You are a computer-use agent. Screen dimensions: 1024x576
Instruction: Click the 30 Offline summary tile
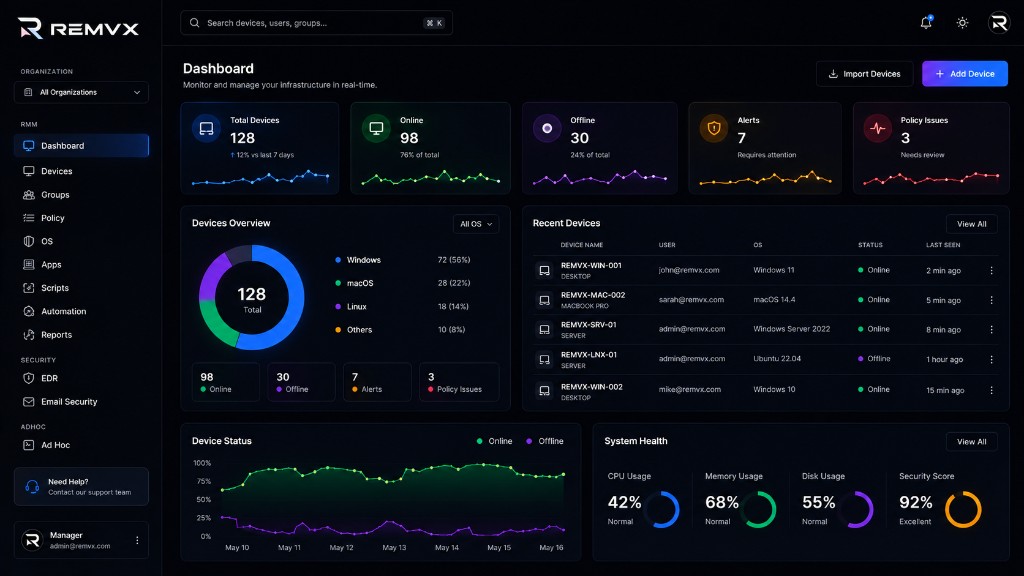point(301,382)
